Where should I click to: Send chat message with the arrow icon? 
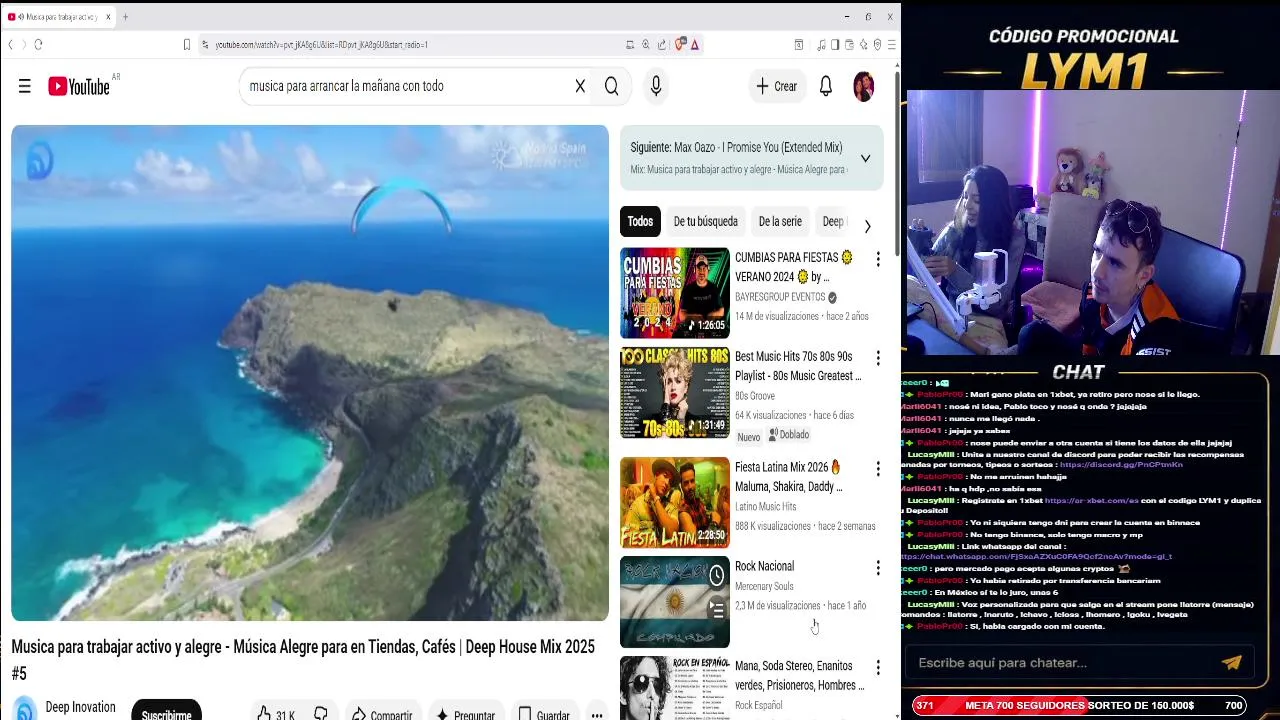pos(1231,663)
